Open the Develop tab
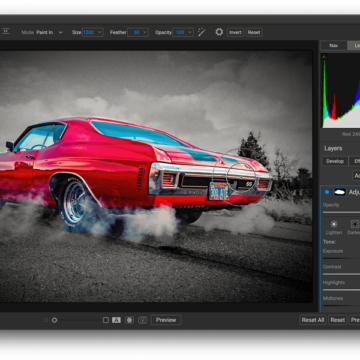The height and width of the screenshot is (360, 360). pos(335,161)
